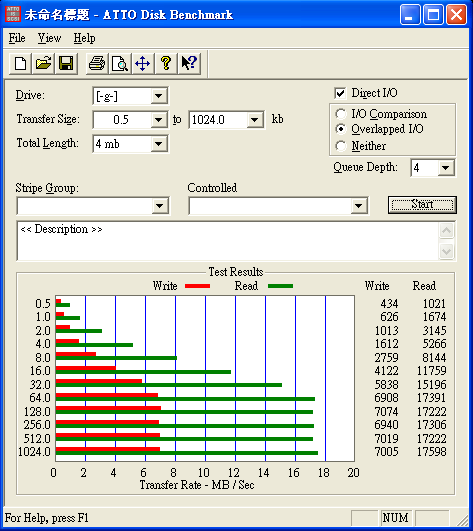Expand the Controlled dropdown
Image resolution: width=473 pixels, height=531 pixels.
point(359,206)
